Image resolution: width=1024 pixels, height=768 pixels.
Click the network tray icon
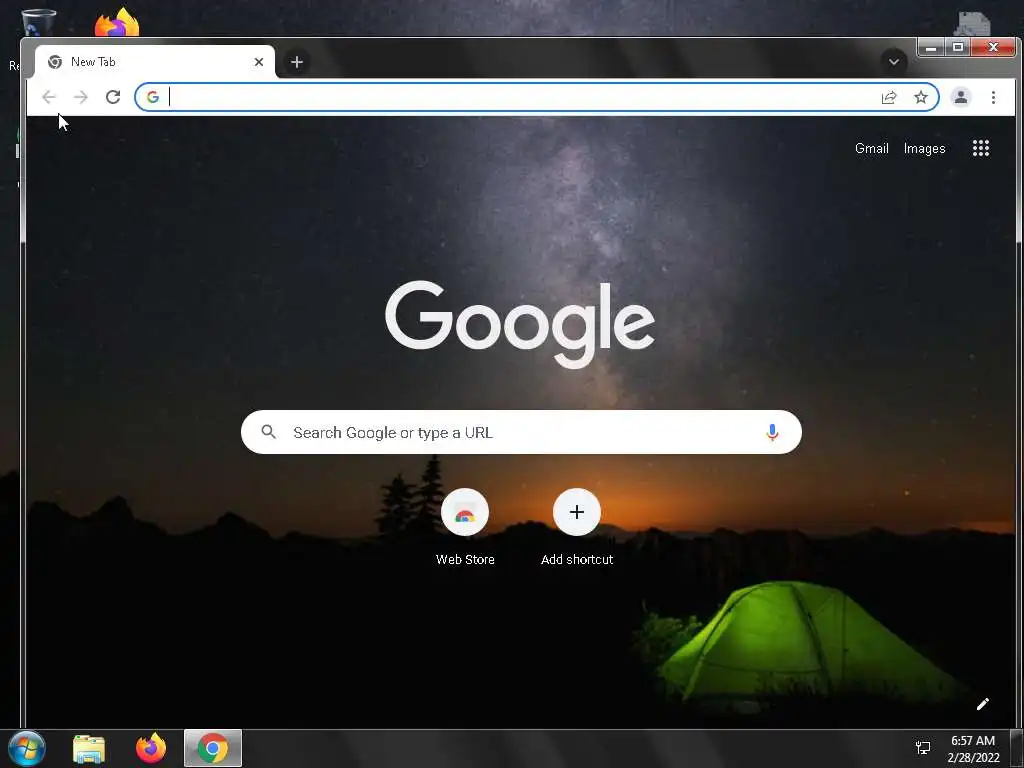tap(923, 748)
